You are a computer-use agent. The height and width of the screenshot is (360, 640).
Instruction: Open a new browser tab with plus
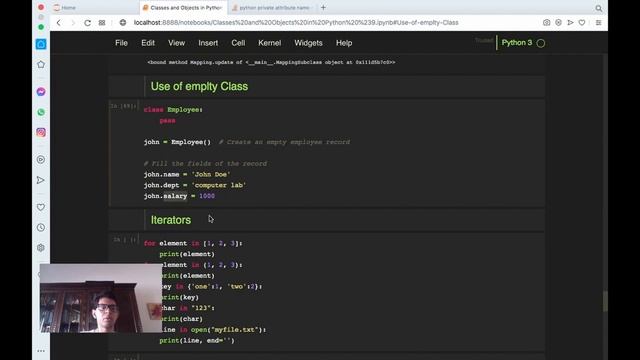[323, 7]
